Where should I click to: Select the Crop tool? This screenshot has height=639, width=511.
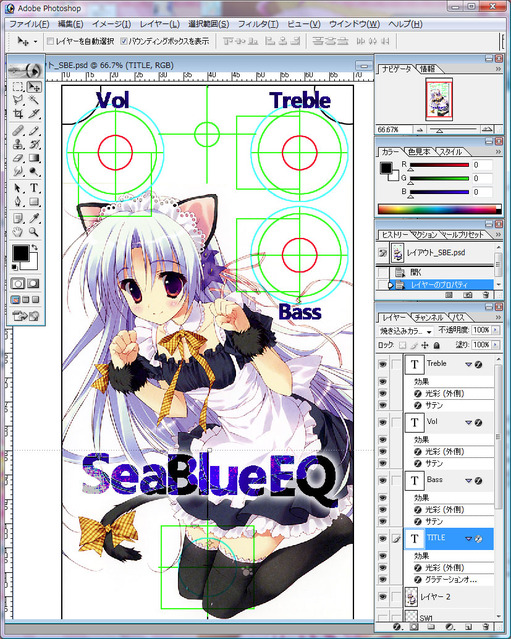pyautogui.click(x=18, y=114)
